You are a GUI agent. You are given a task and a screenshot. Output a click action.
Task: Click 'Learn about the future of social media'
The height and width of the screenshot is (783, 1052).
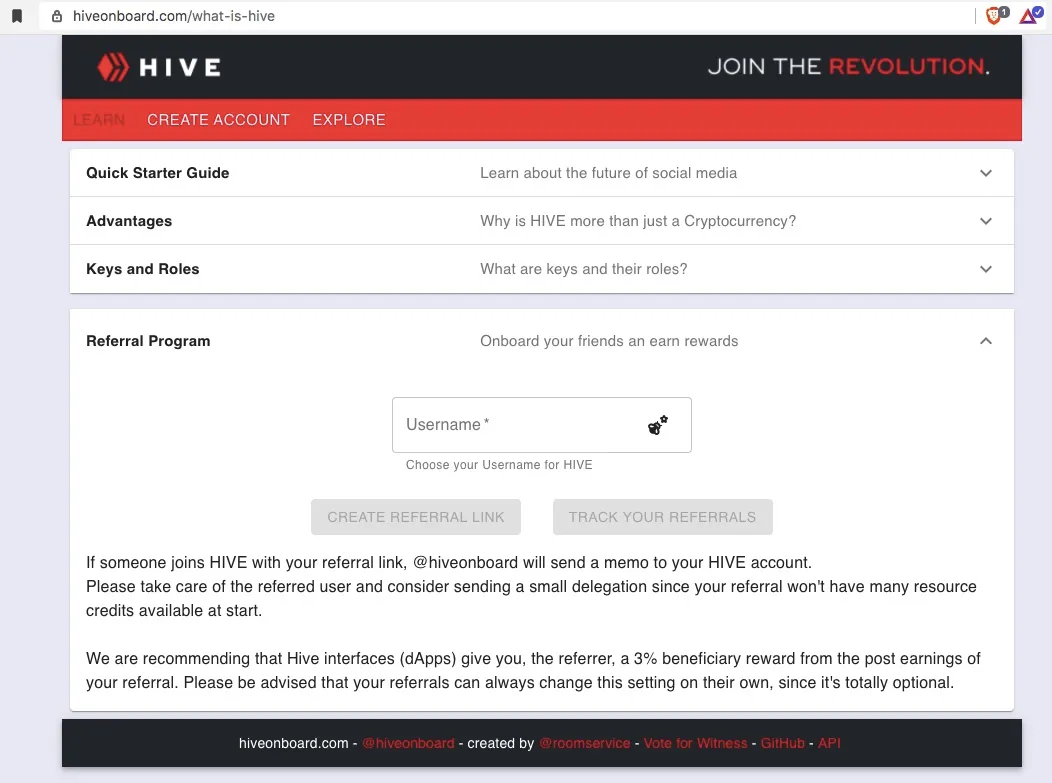tap(608, 173)
